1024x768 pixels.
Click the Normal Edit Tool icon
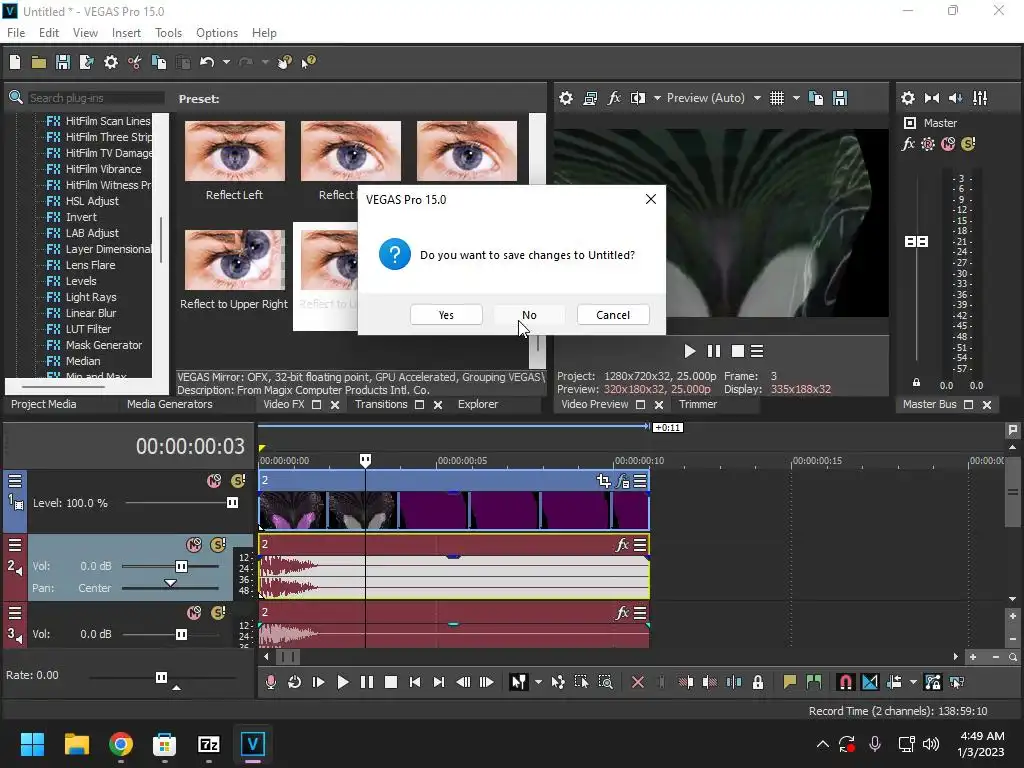pos(519,682)
